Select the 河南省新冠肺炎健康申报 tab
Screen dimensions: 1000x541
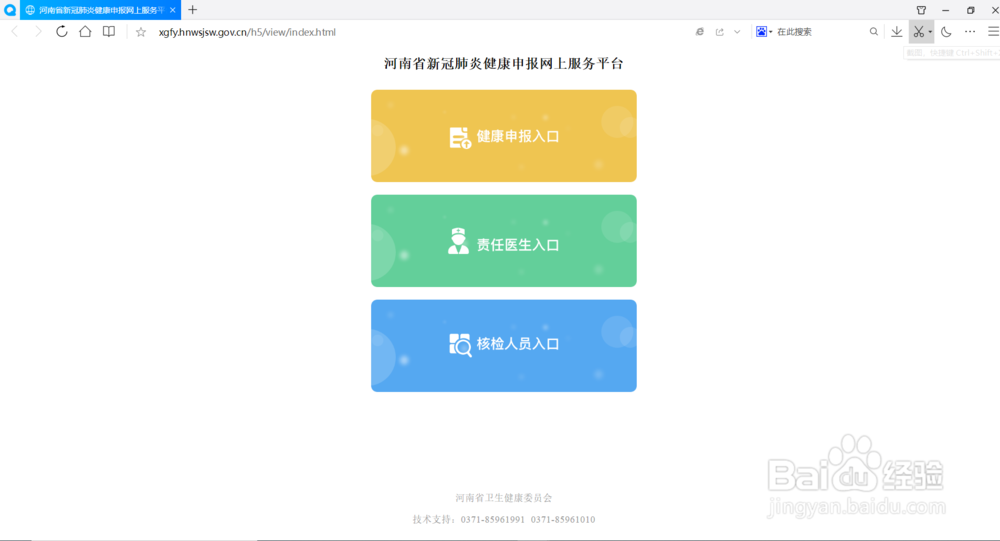tap(101, 10)
